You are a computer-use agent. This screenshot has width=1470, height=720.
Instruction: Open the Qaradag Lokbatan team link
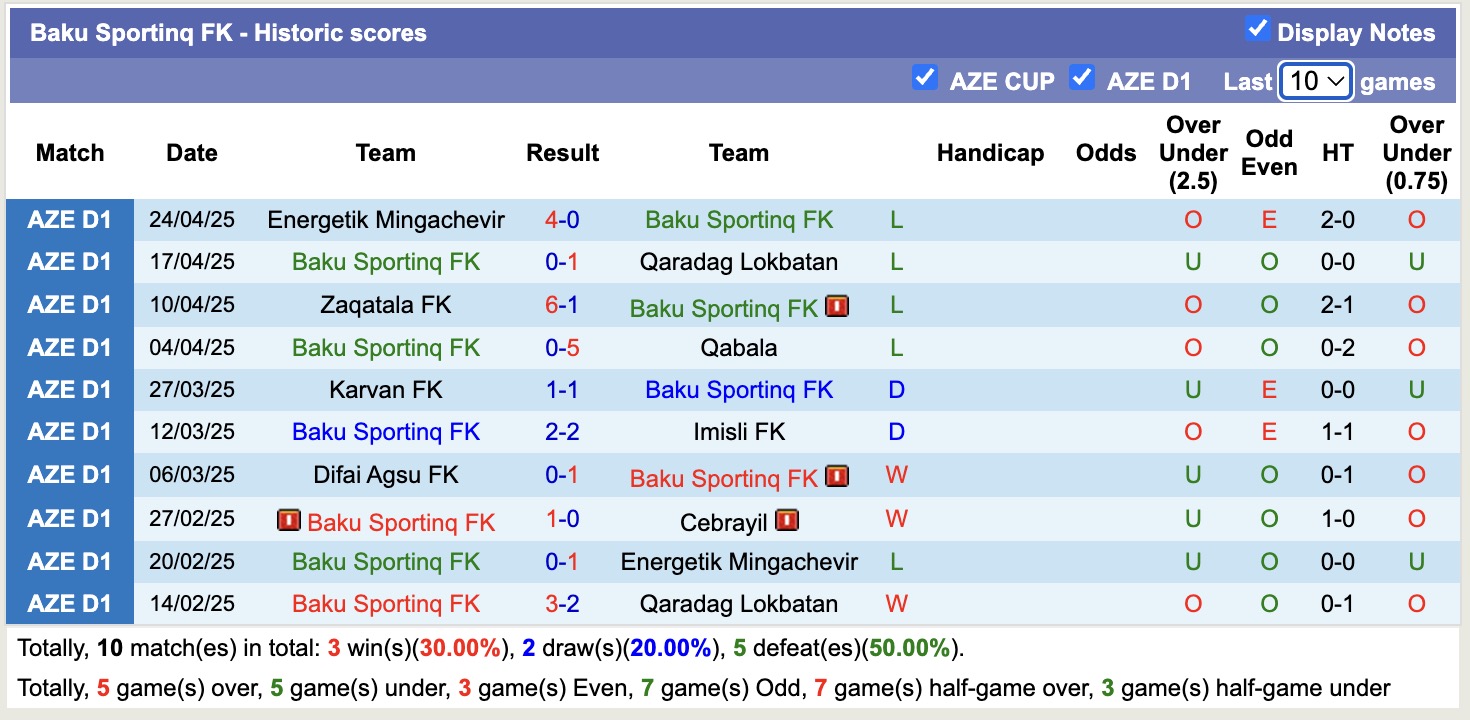click(x=739, y=262)
